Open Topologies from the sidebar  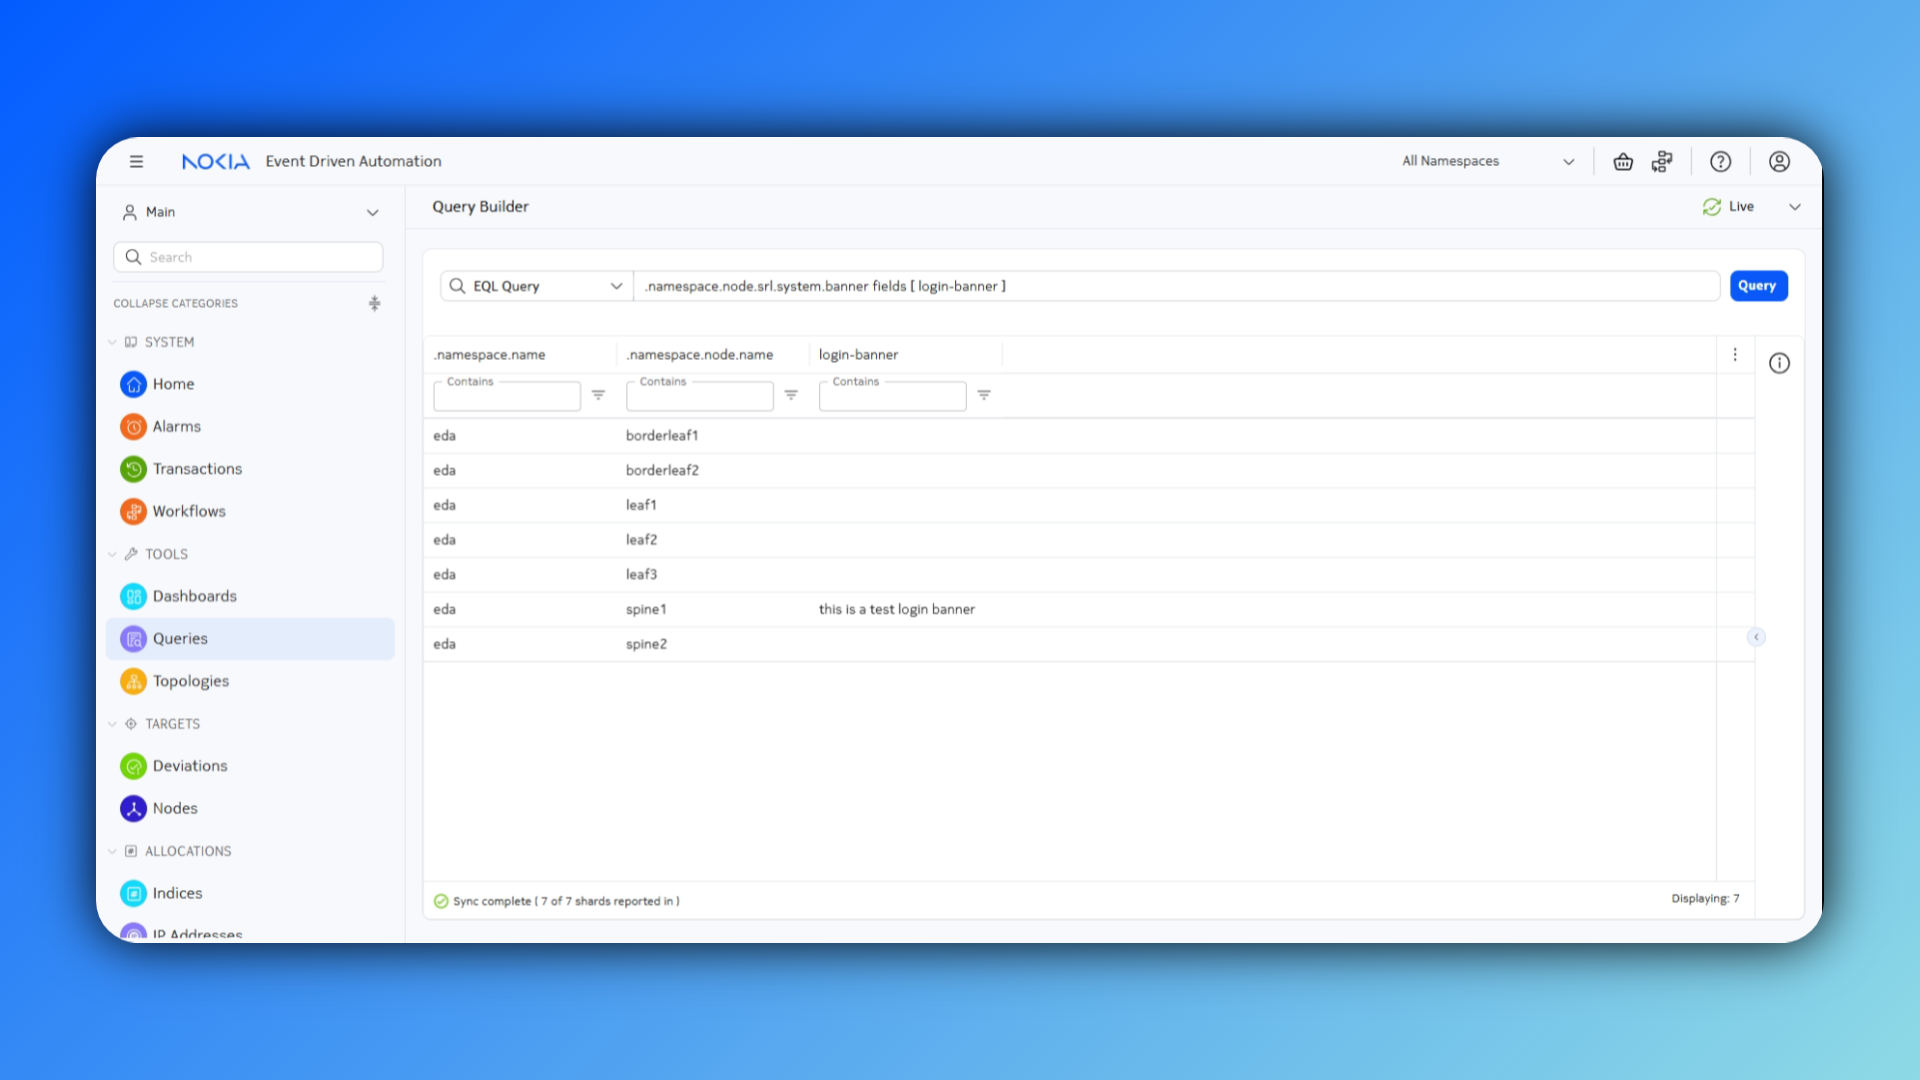[x=190, y=681]
